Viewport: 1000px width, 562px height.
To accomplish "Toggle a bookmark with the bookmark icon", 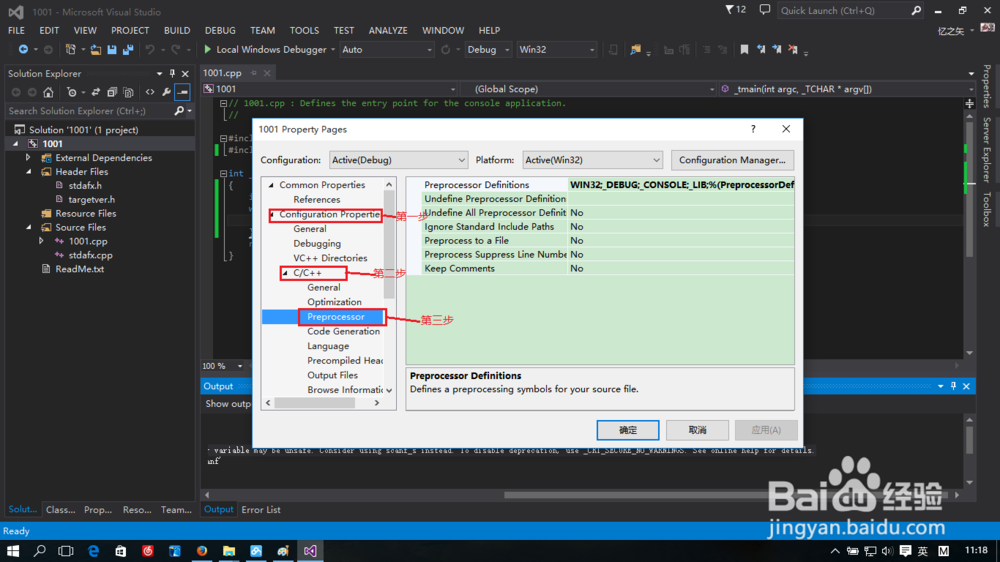I will coord(744,49).
